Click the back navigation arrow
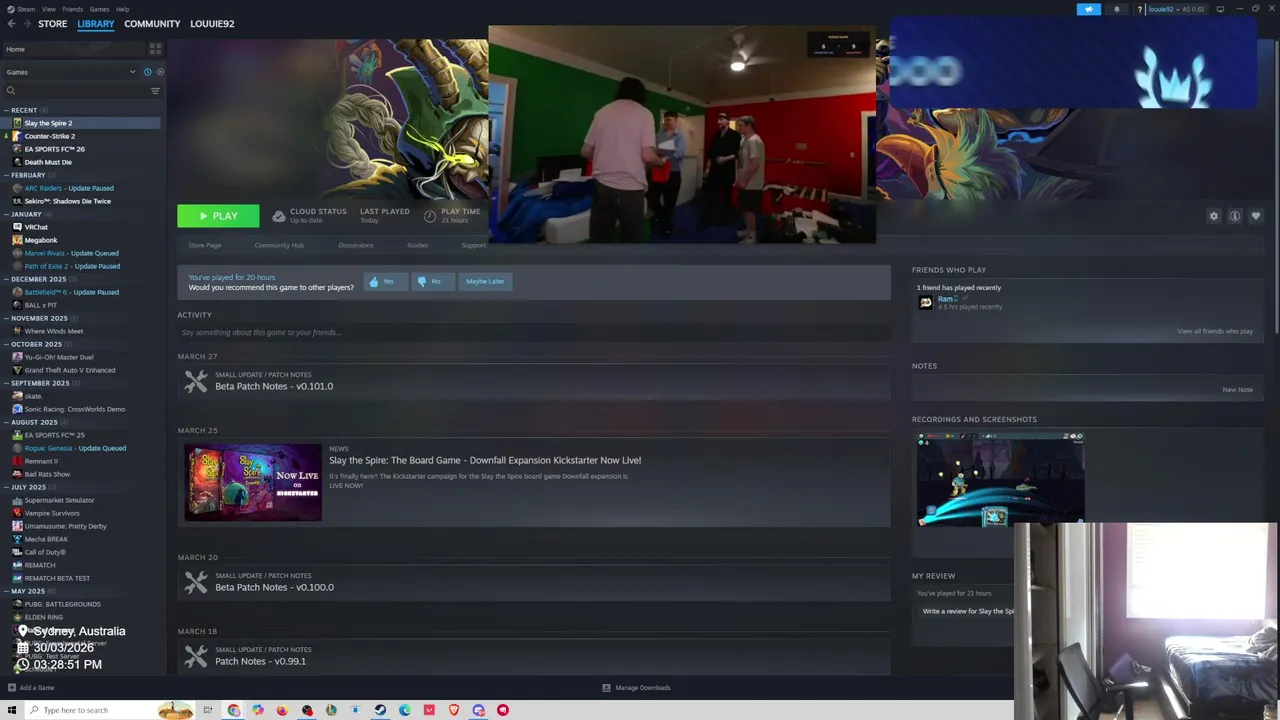 [x=11, y=24]
